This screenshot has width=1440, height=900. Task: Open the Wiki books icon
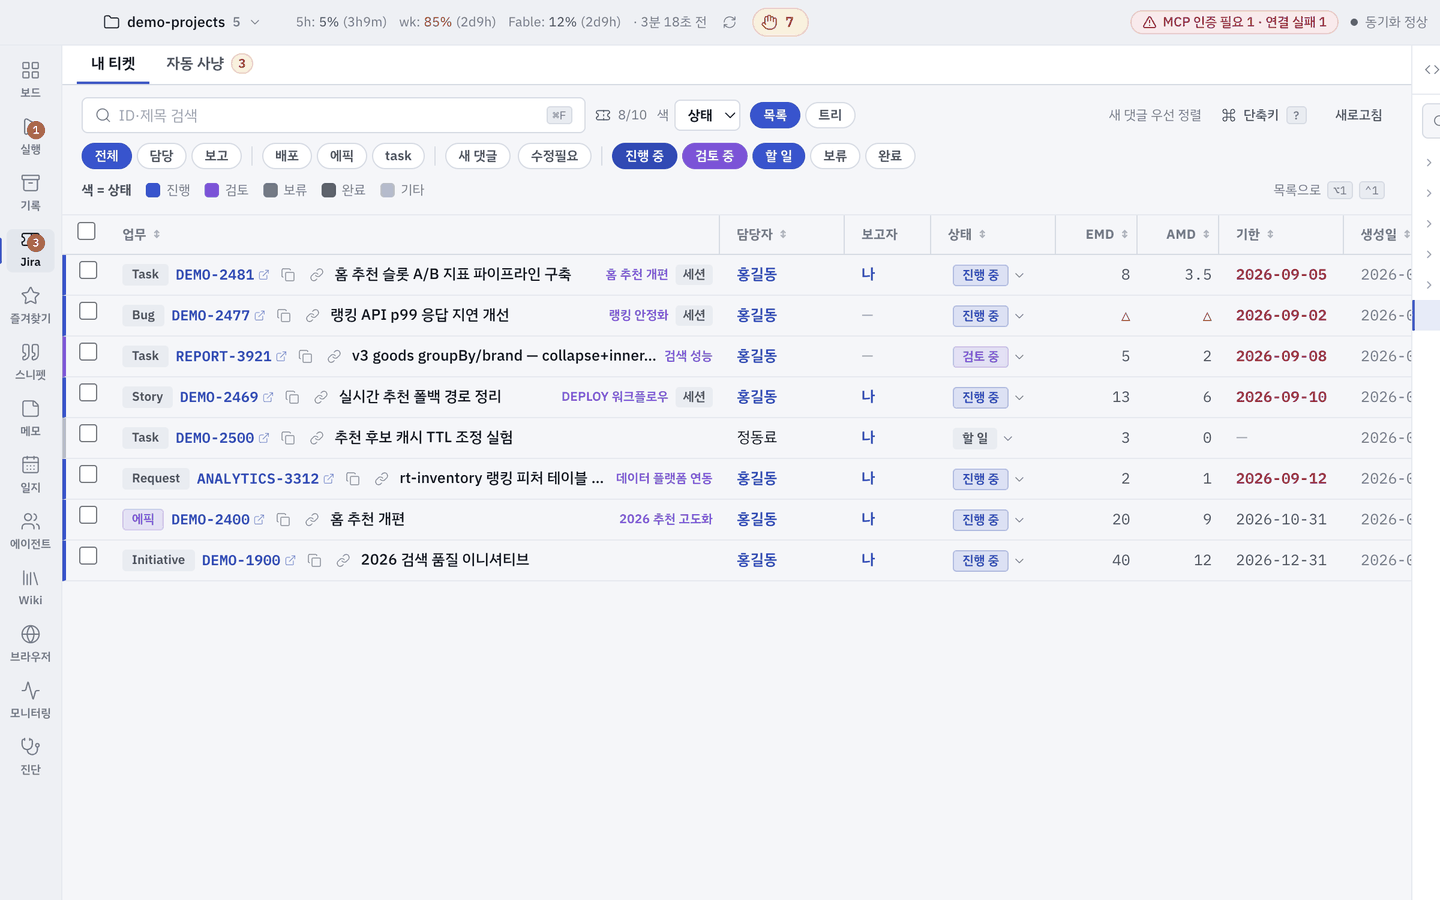[x=30, y=578]
